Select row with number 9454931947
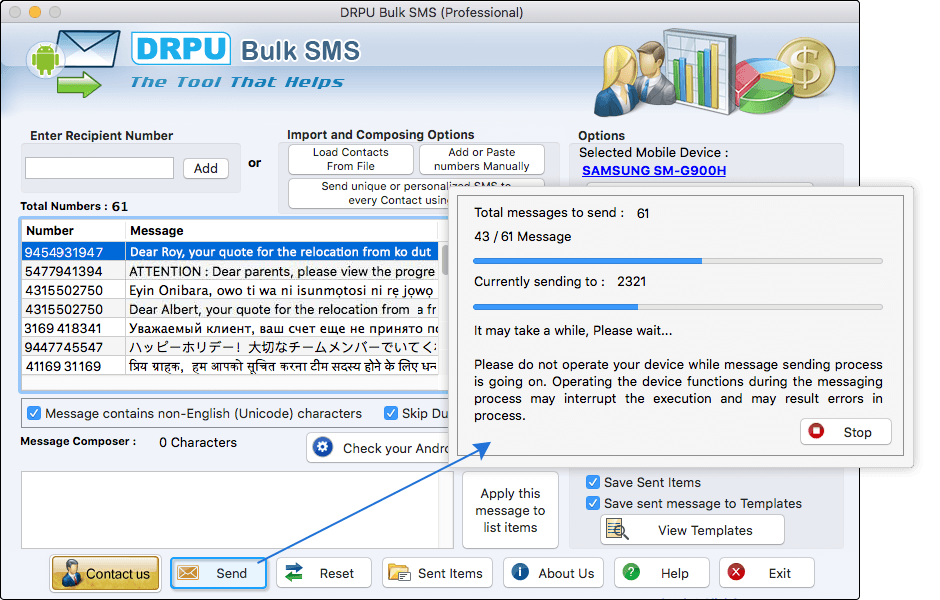Image resolution: width=940 pixels, height=600 pixels. point(231,252)
